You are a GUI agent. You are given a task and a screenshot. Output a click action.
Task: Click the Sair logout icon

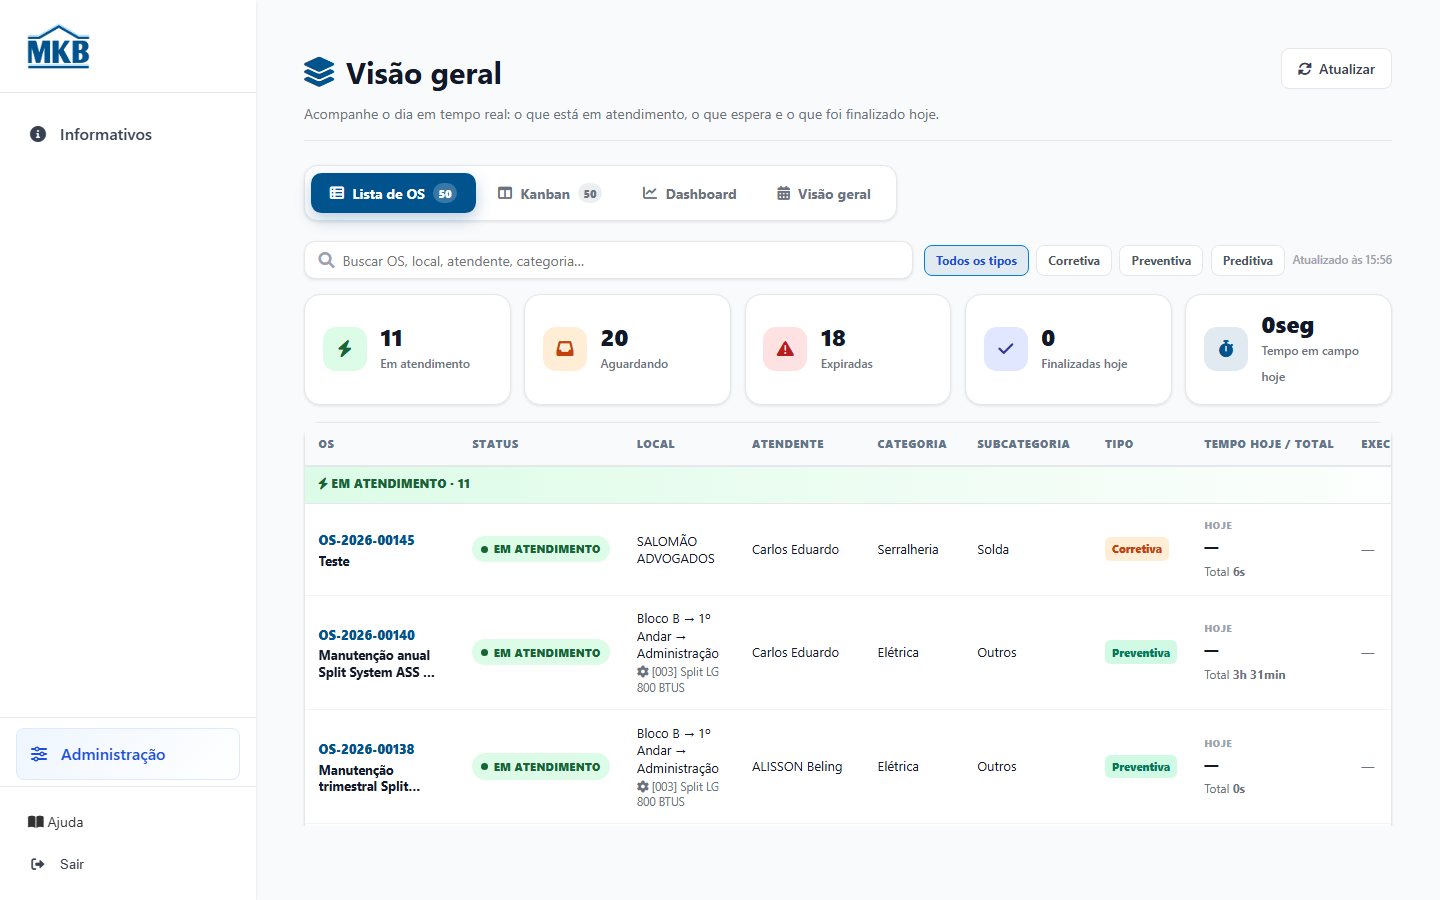(38, 864)
